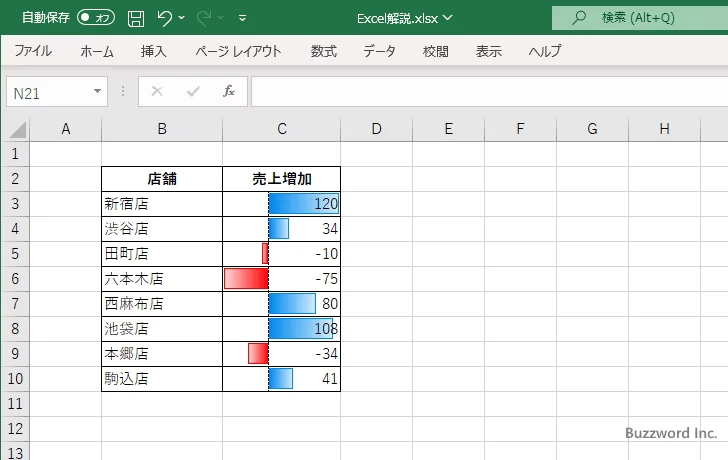Image resolution: width=728 pixels, height=460 pixels.
Task: Open the データ tab
Action: pos(379,51)
